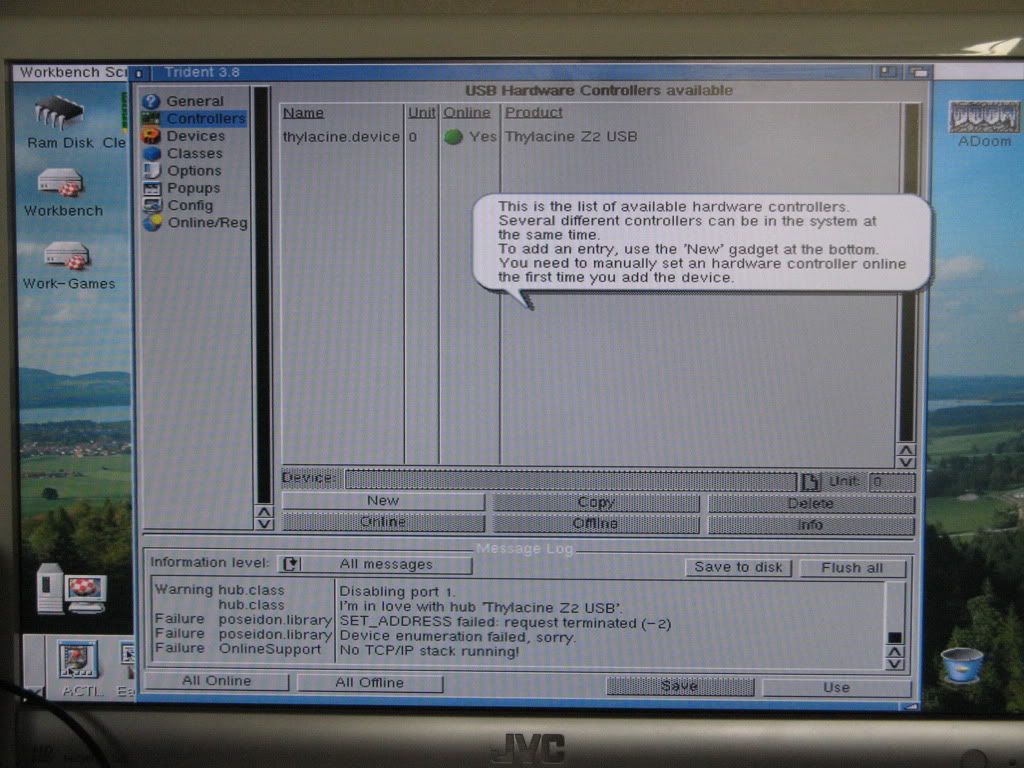Viewport: 1024px width, 768px height.
Task: Click the trashcan icon on desktop
Action: (961, 664)
